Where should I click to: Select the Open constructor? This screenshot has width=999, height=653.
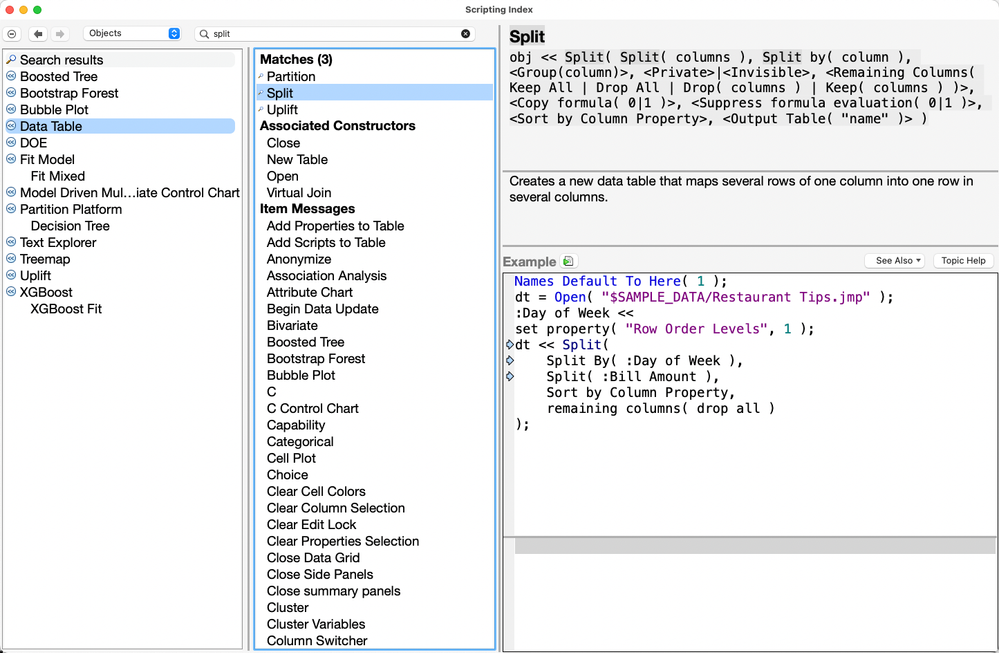(x=282, y=176)
